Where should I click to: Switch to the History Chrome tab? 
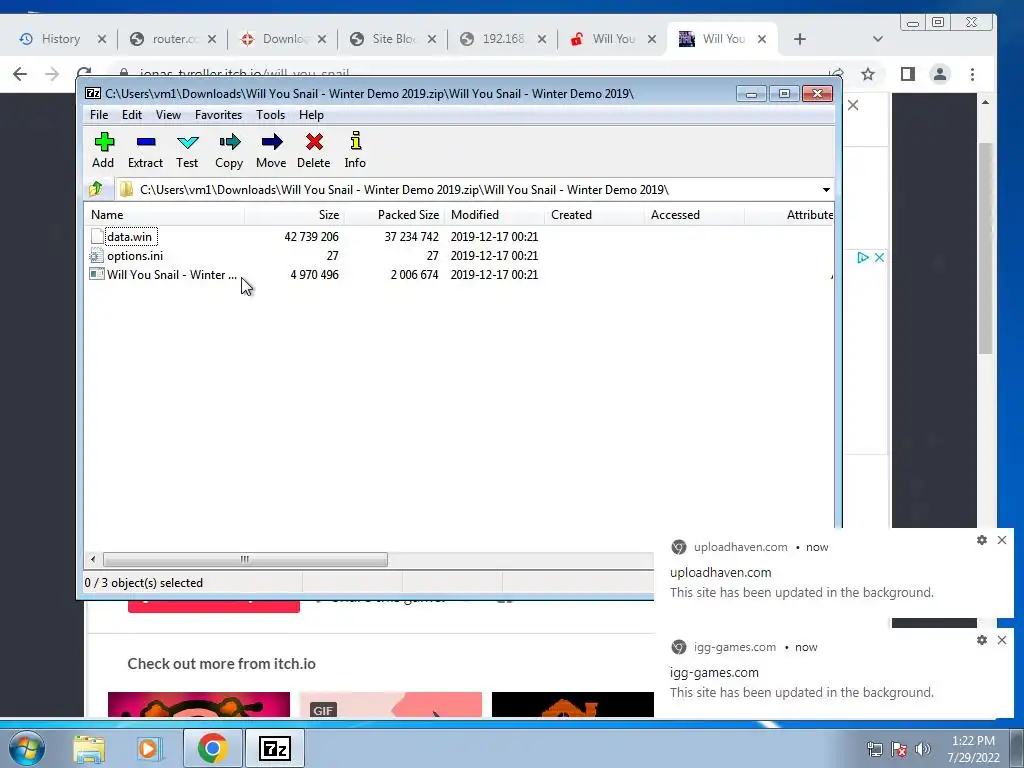coord(59,39)
